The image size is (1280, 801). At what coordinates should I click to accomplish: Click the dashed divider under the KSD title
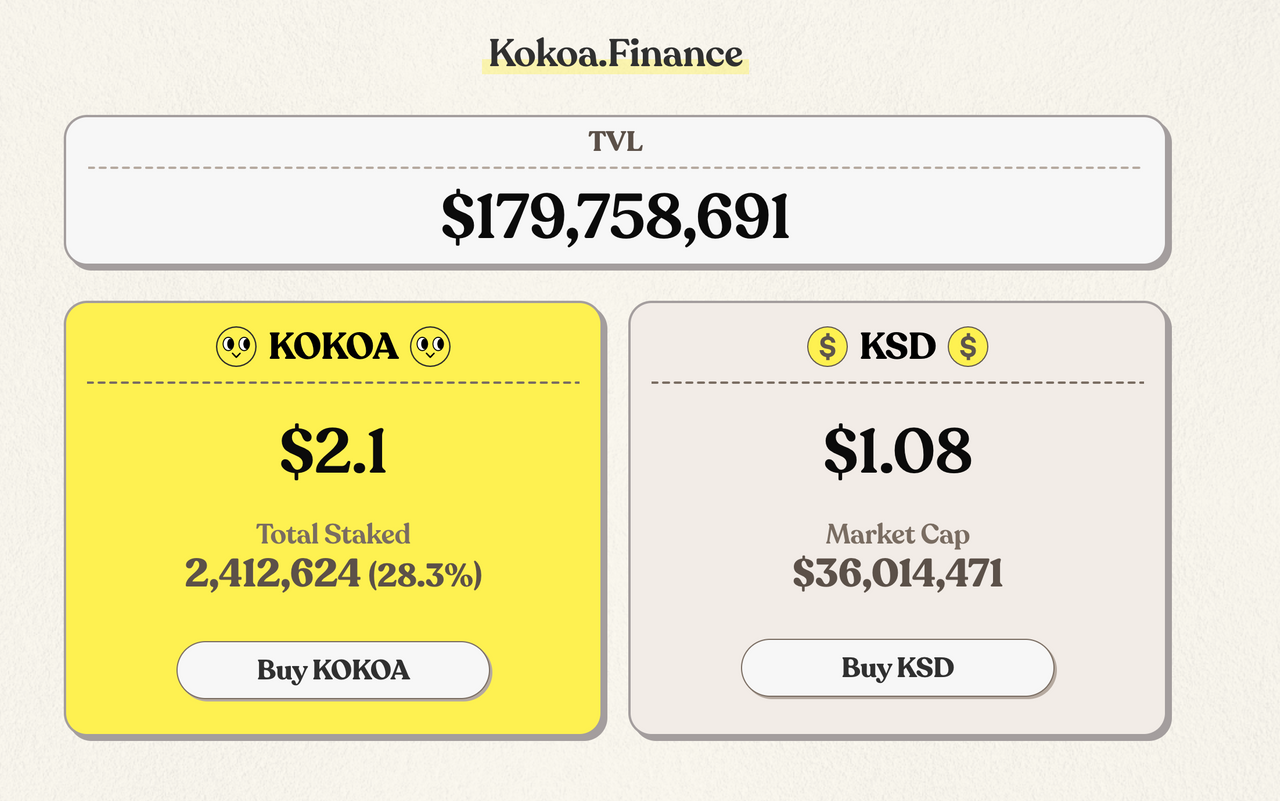[x=897, y=382]
